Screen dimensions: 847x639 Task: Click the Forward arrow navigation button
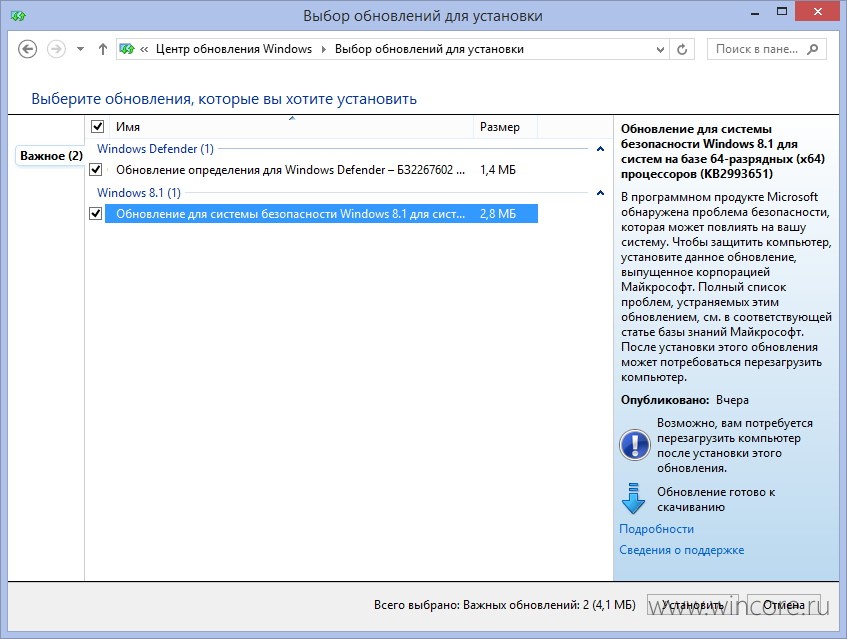56,49
